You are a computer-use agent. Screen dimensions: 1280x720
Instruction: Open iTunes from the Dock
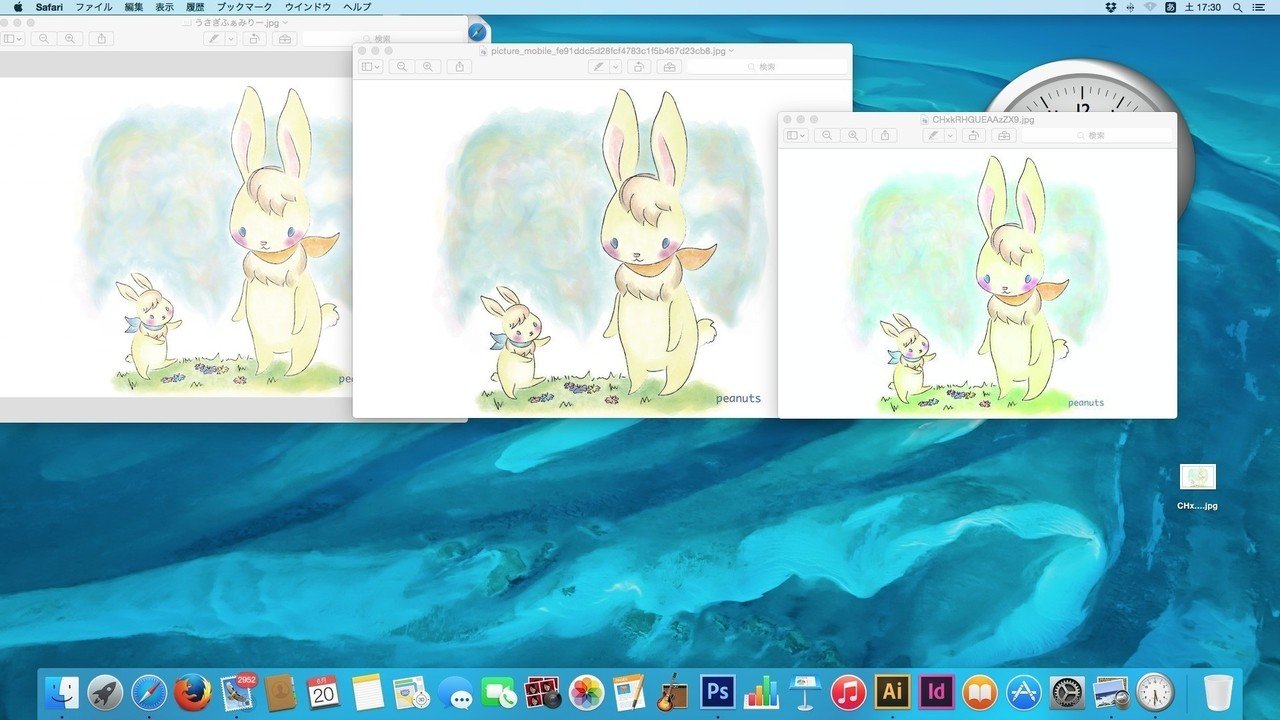tap(848, 691)
